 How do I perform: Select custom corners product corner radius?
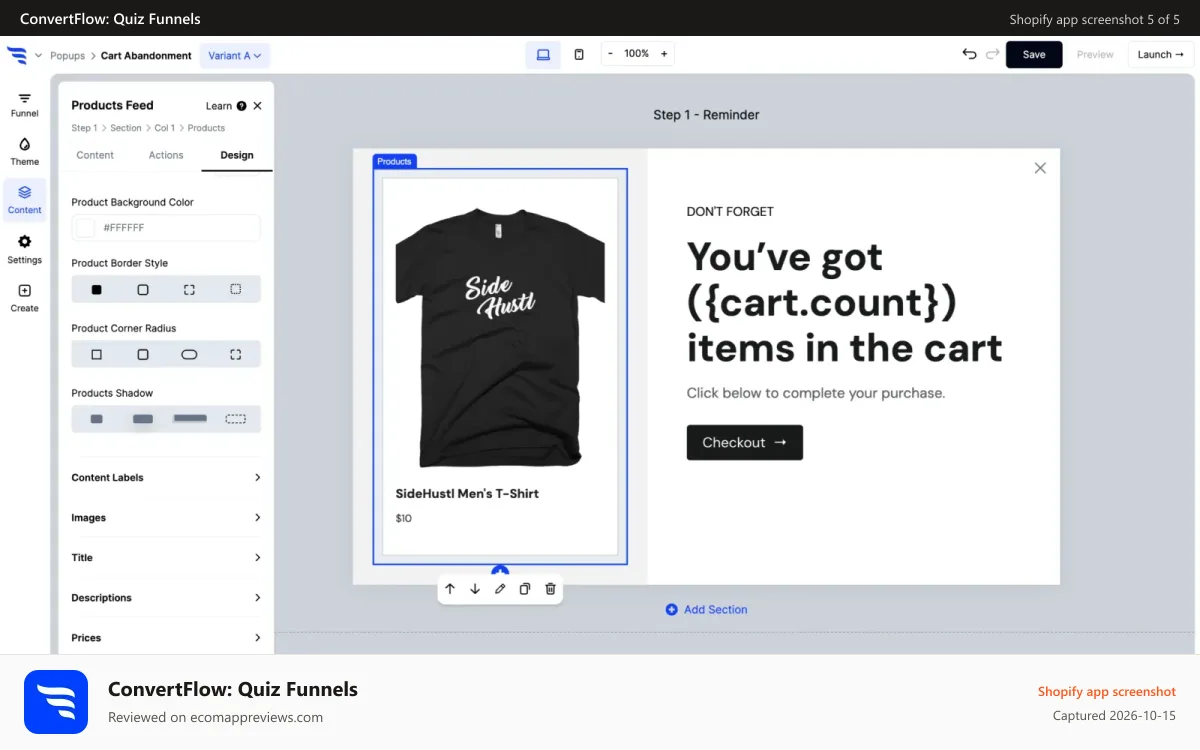point(236,354)
